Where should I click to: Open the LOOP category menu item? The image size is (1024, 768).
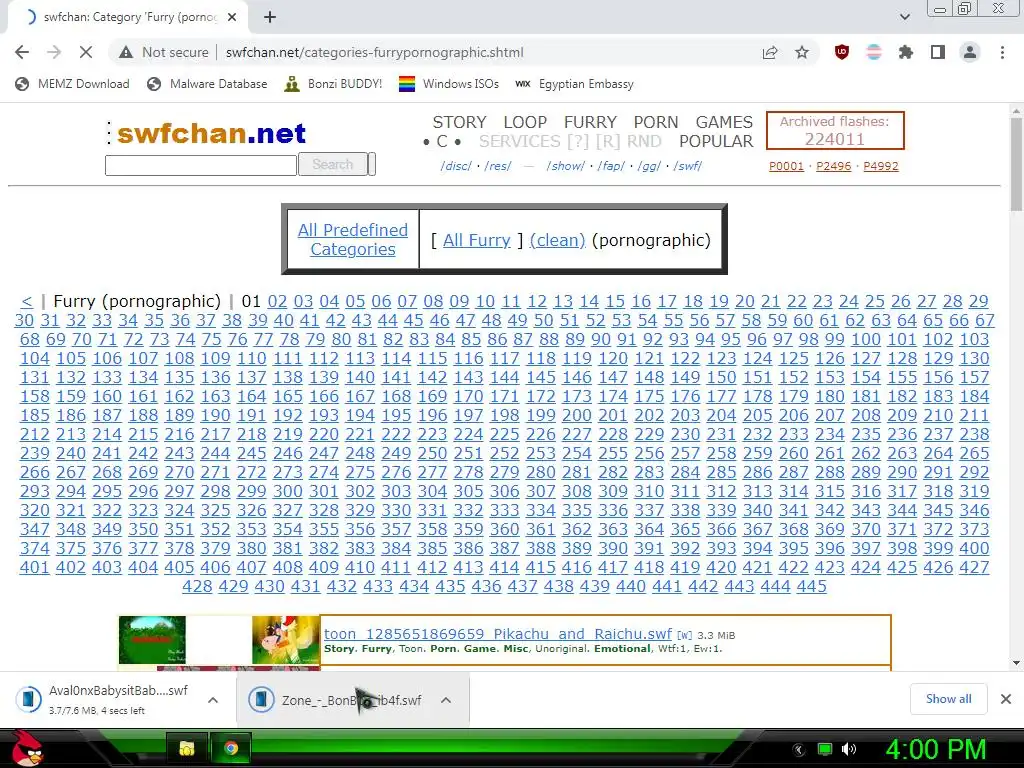point(525,122)
